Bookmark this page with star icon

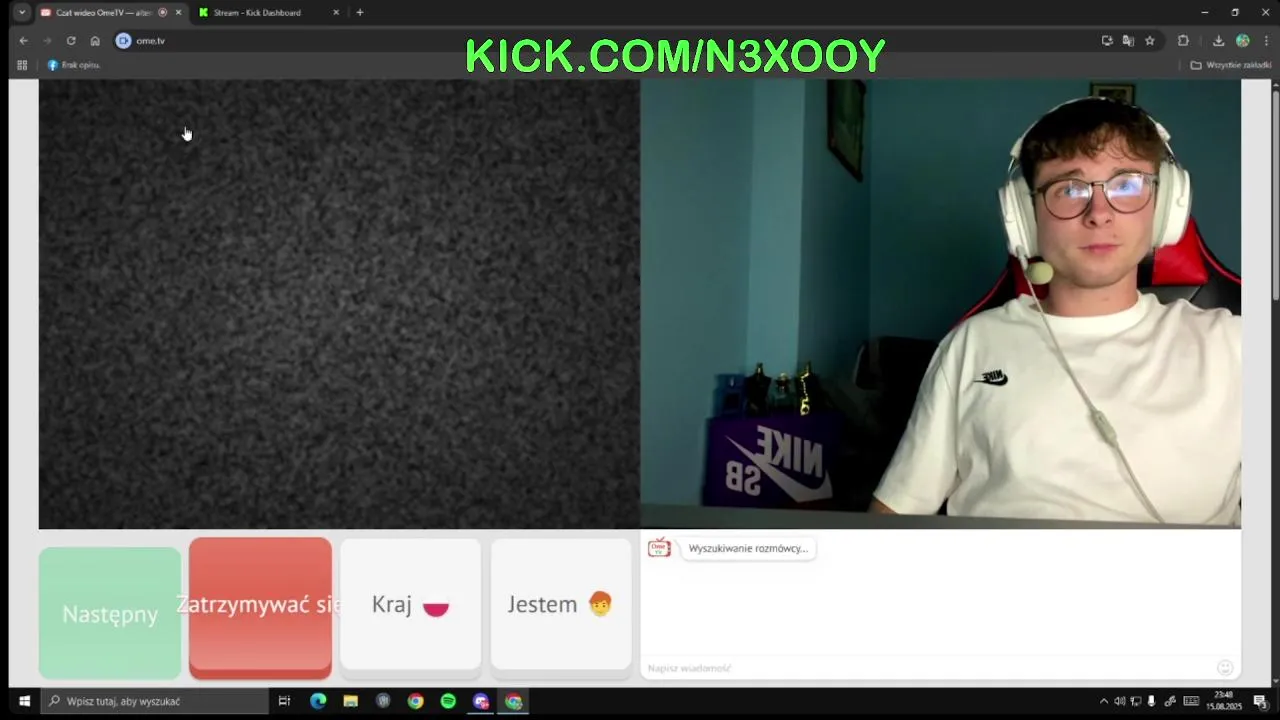pyautogui.click(x=1150, y=41)
